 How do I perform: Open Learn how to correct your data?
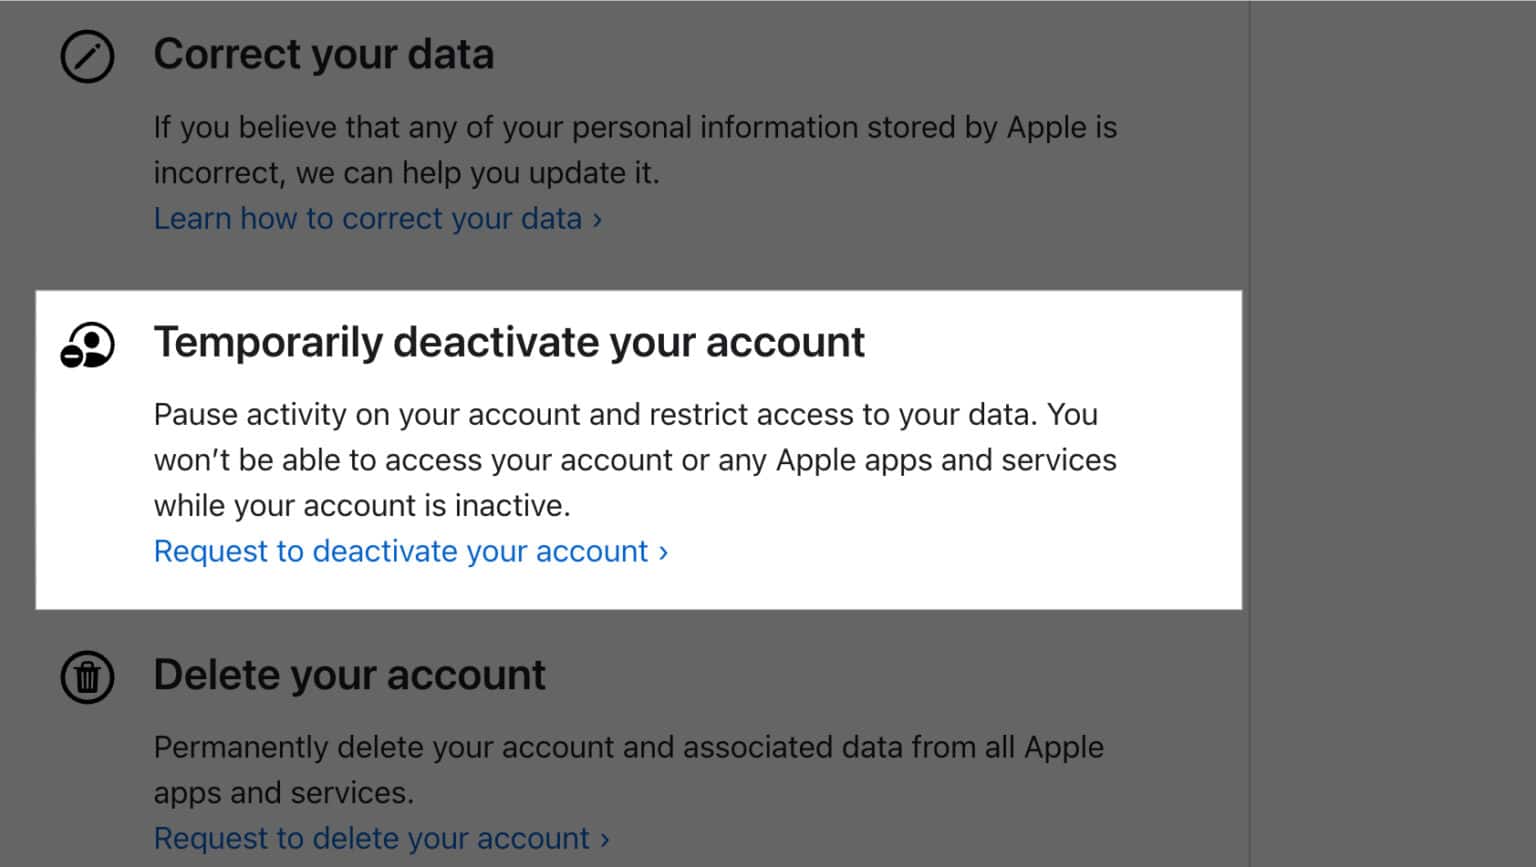[368, 218]
